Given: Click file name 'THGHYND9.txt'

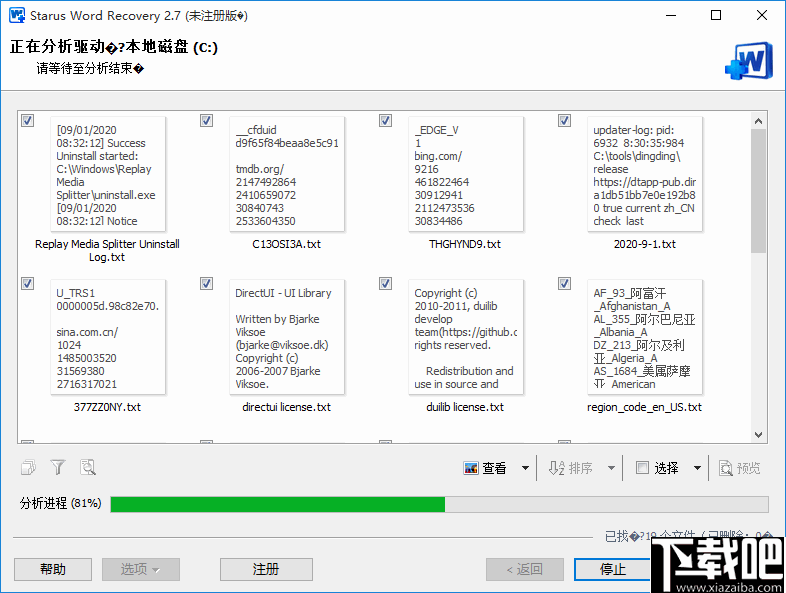Looking at the screenshot, I should point(465,244).
